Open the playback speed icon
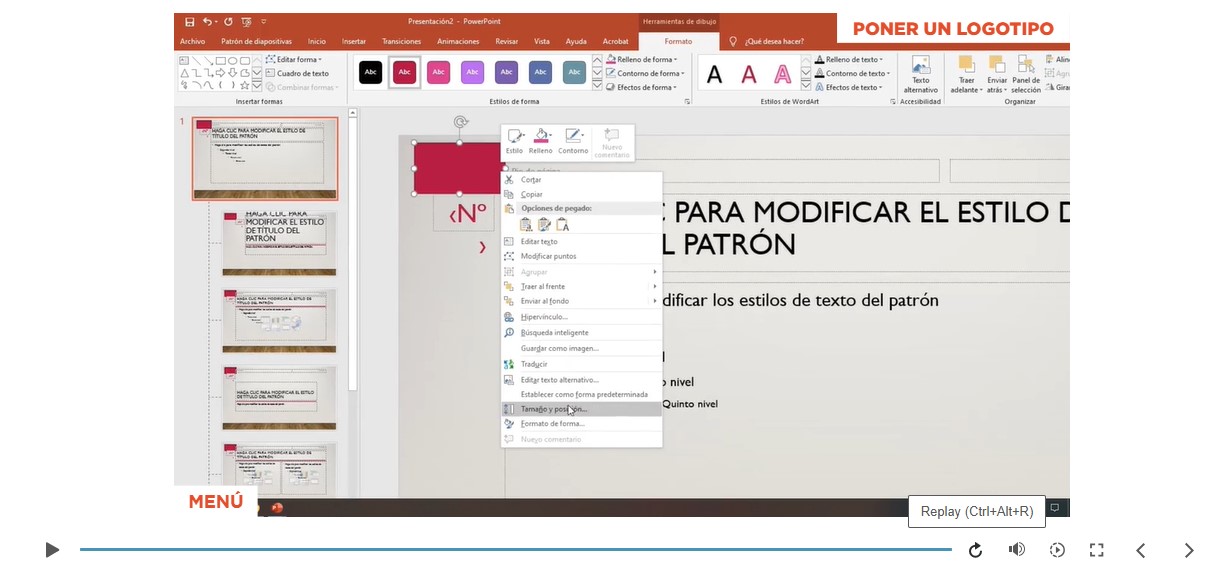This screenshot has width=1229, height=573. click(x=1057, y=550)
